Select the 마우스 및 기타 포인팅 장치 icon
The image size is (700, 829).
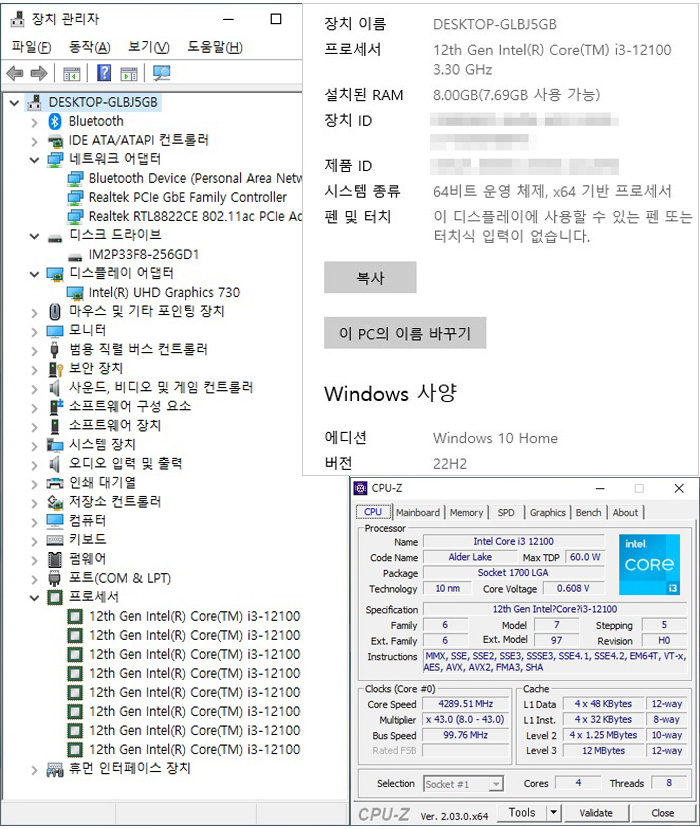[55, 311]
